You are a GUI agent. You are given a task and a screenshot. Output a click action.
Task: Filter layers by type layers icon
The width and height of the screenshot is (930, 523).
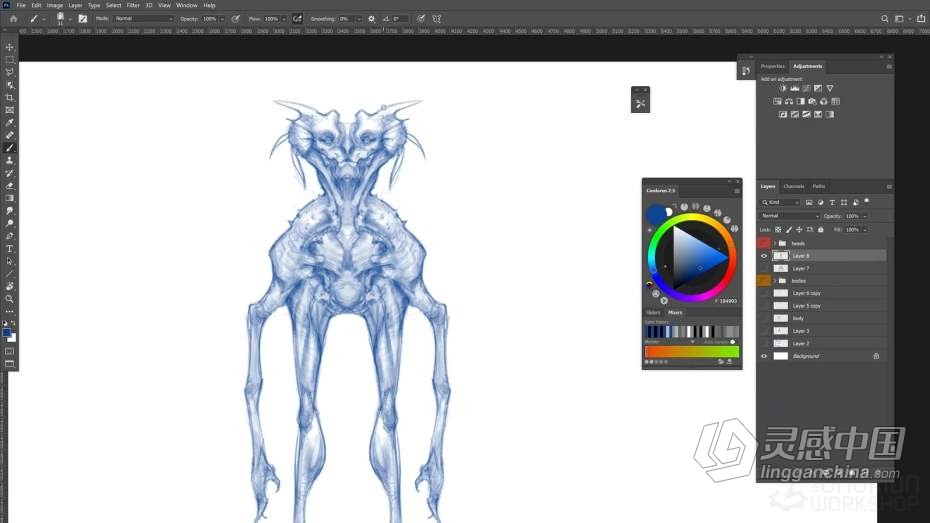click(832, 203)
